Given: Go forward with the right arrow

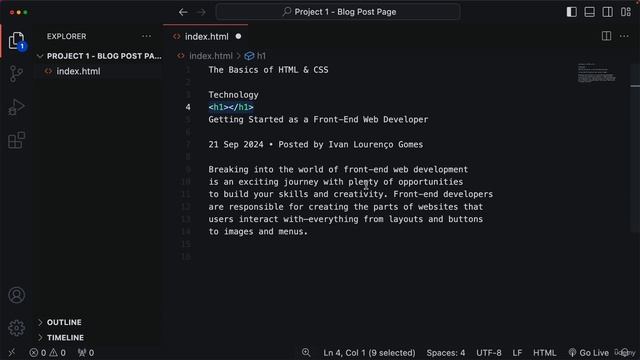Looking at the screenshot, I should tap(201, 12).
